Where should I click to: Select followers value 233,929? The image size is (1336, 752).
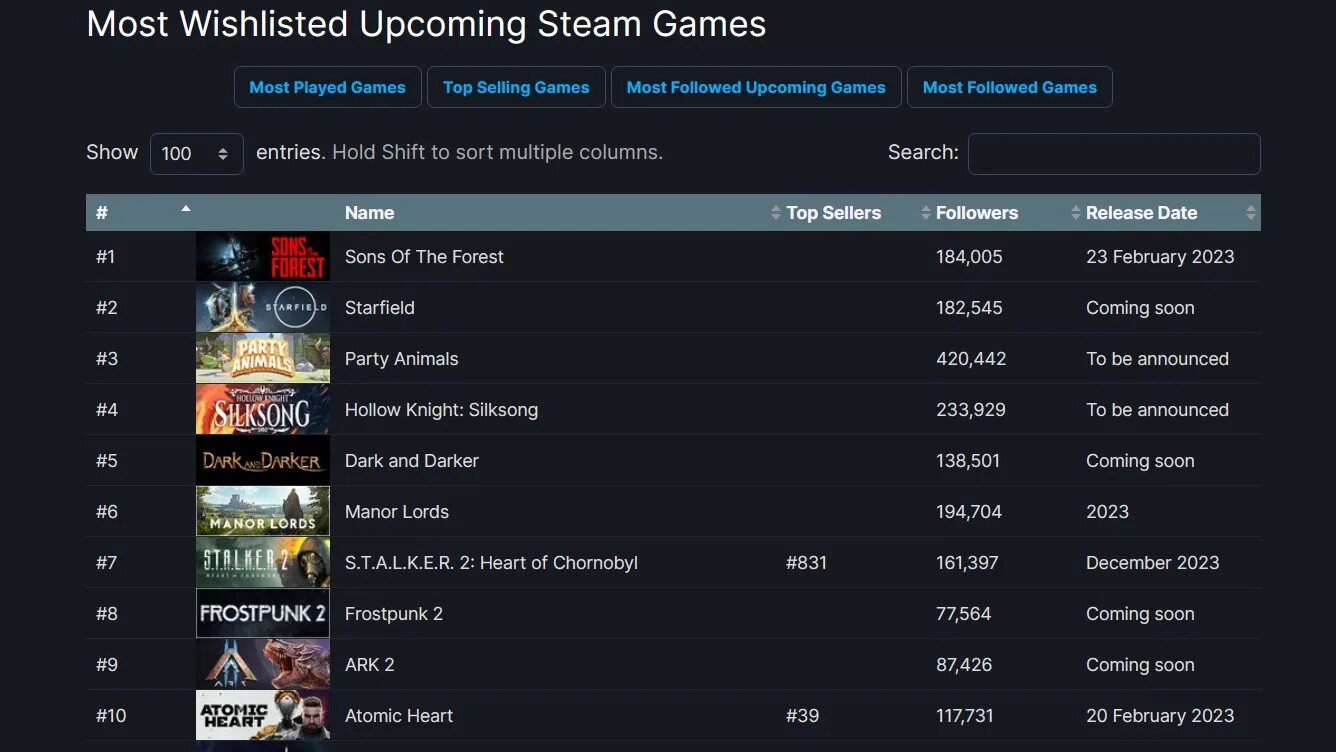(x=971, y=410)
